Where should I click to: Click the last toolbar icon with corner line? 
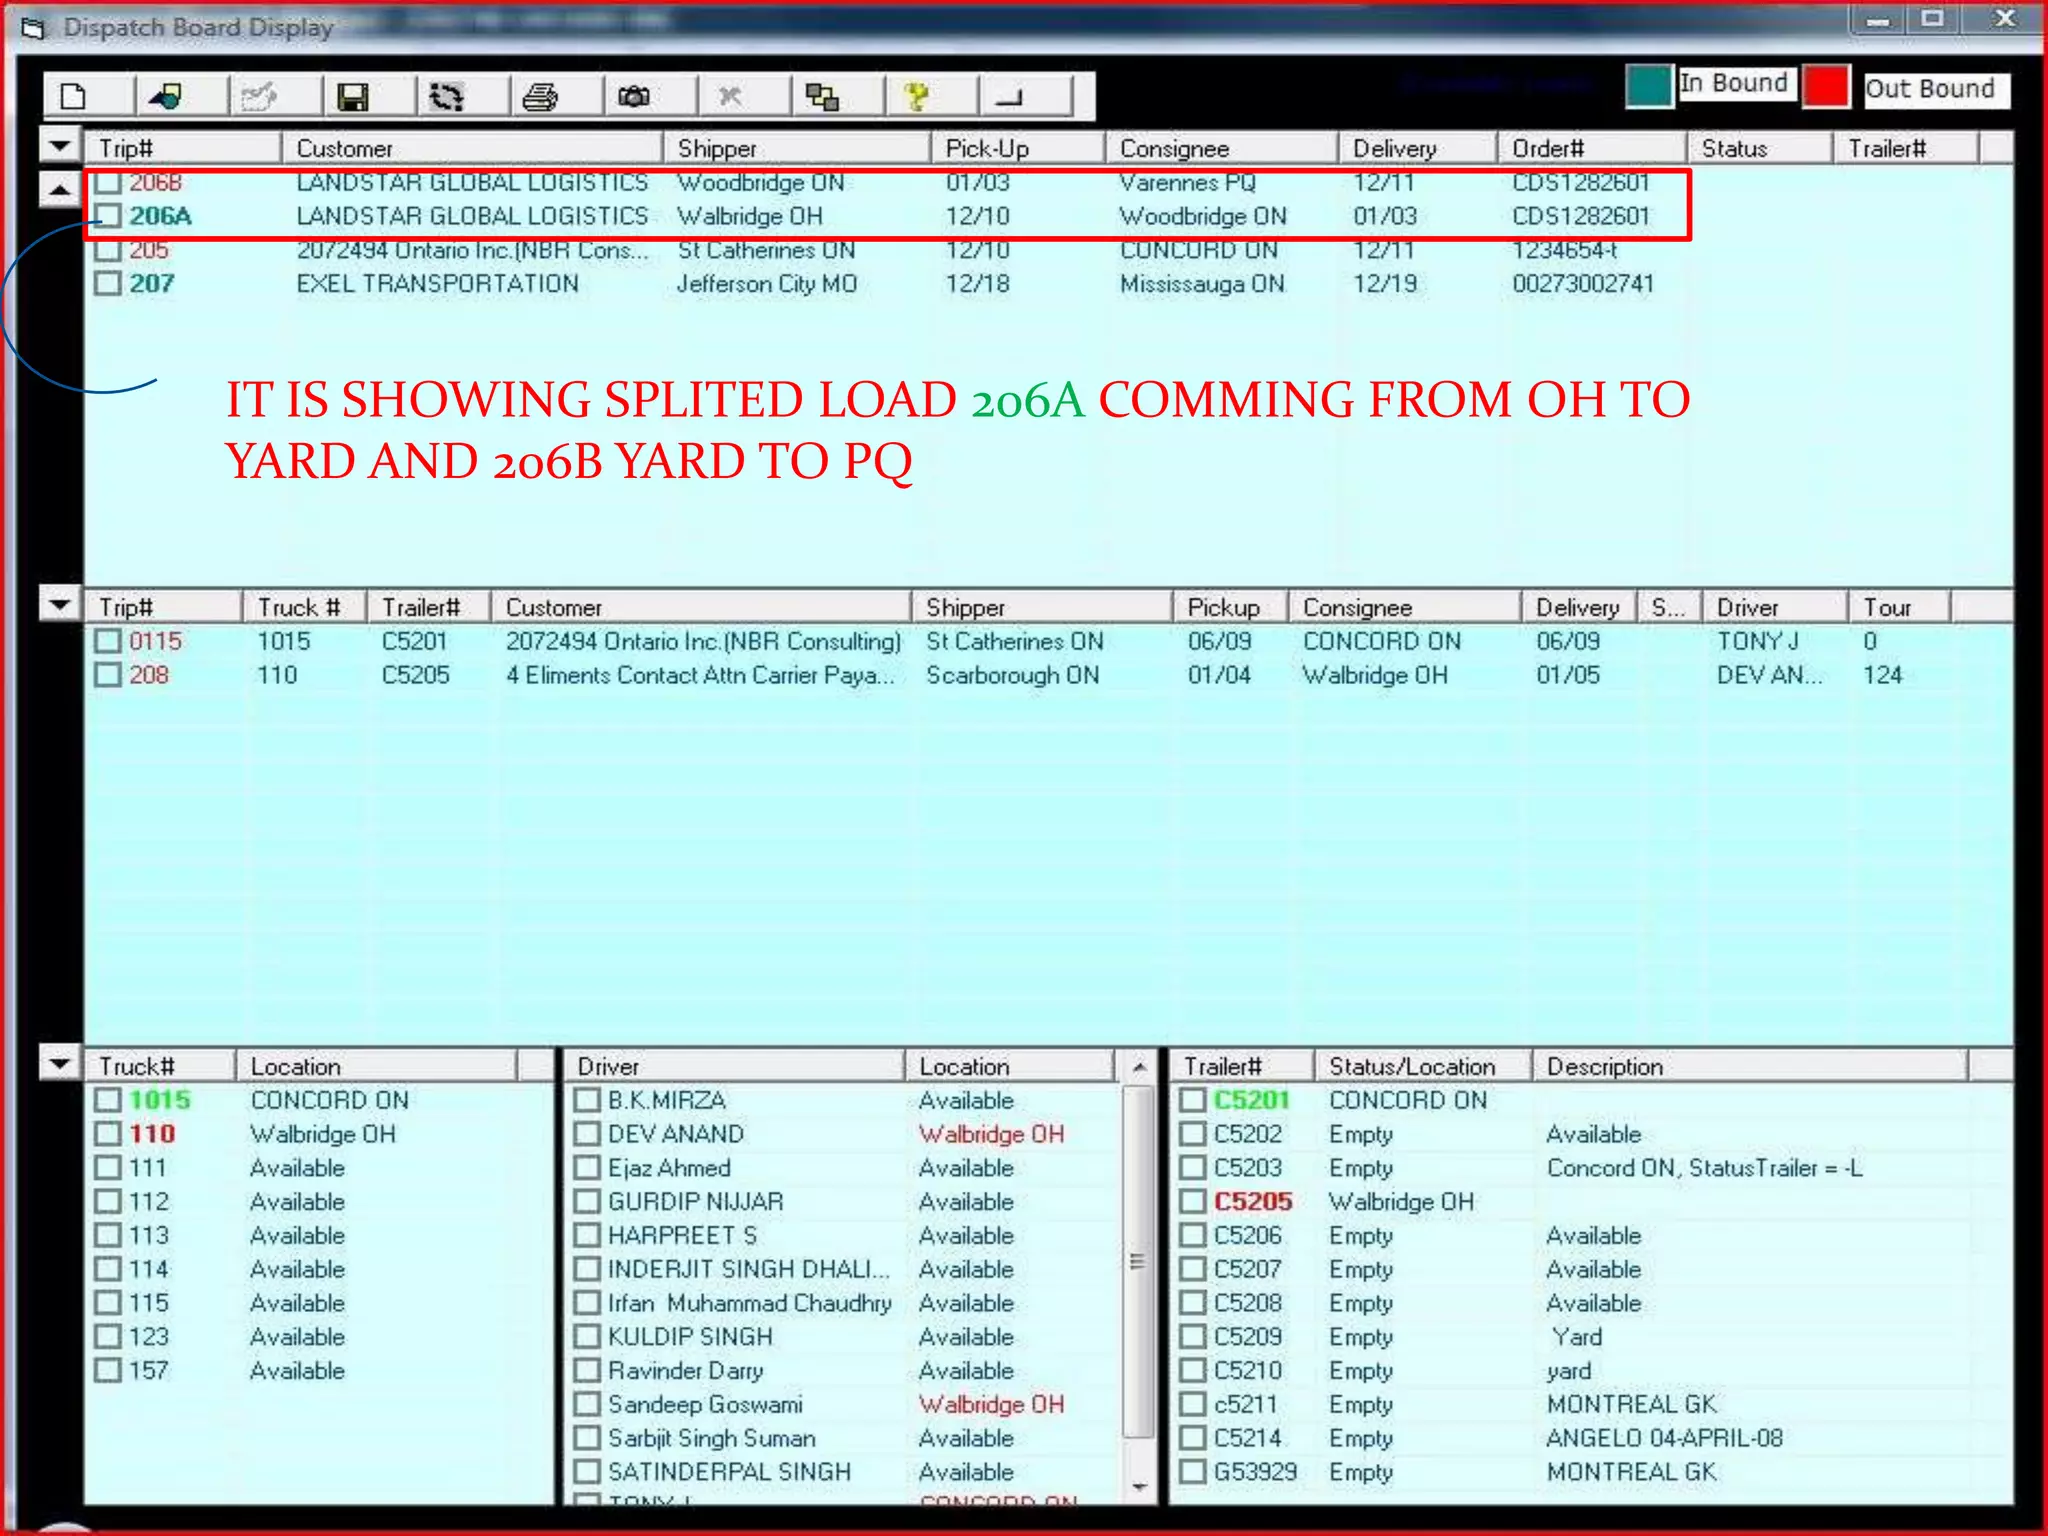point(1010,97)
